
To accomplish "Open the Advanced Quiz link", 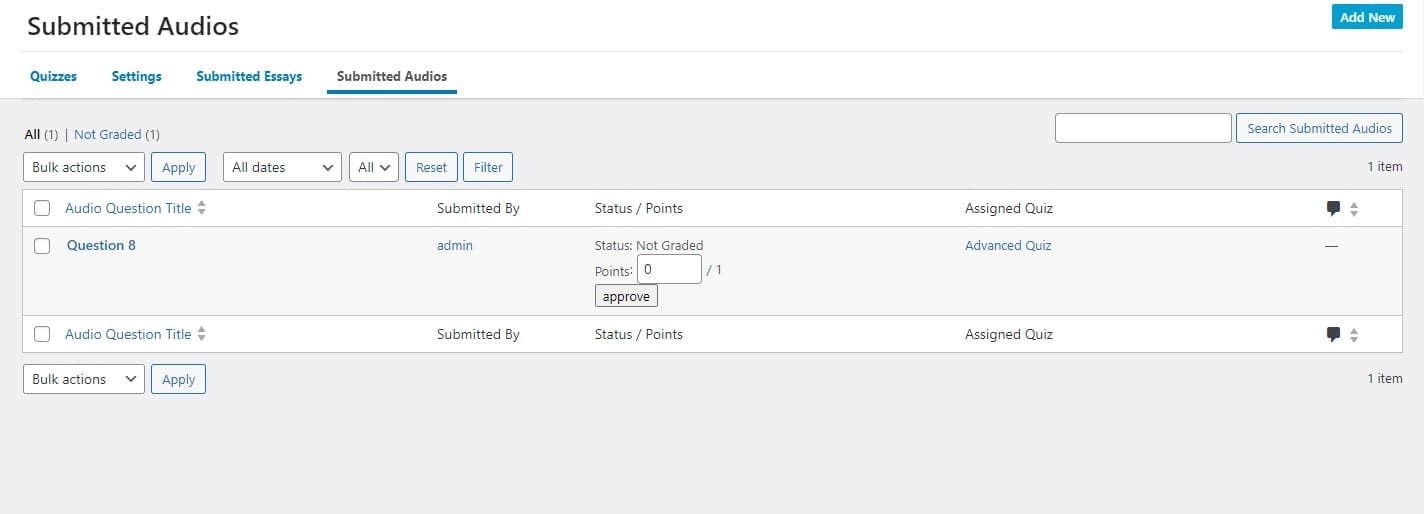I will [x=1008, y=245].
